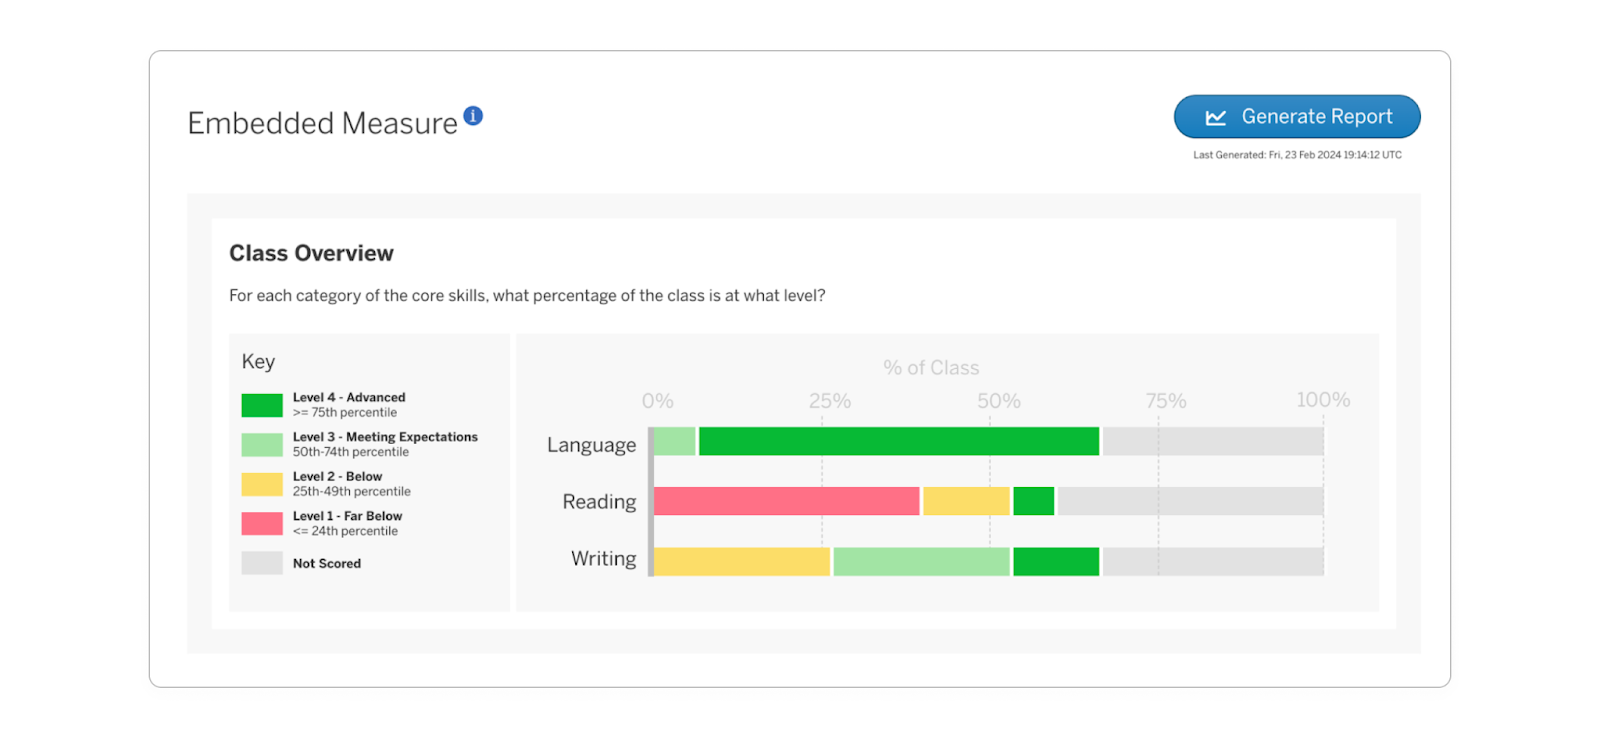Screen dimensions: 1600x738
Task: Select the Reading row label
Action: tap(598, 502)
